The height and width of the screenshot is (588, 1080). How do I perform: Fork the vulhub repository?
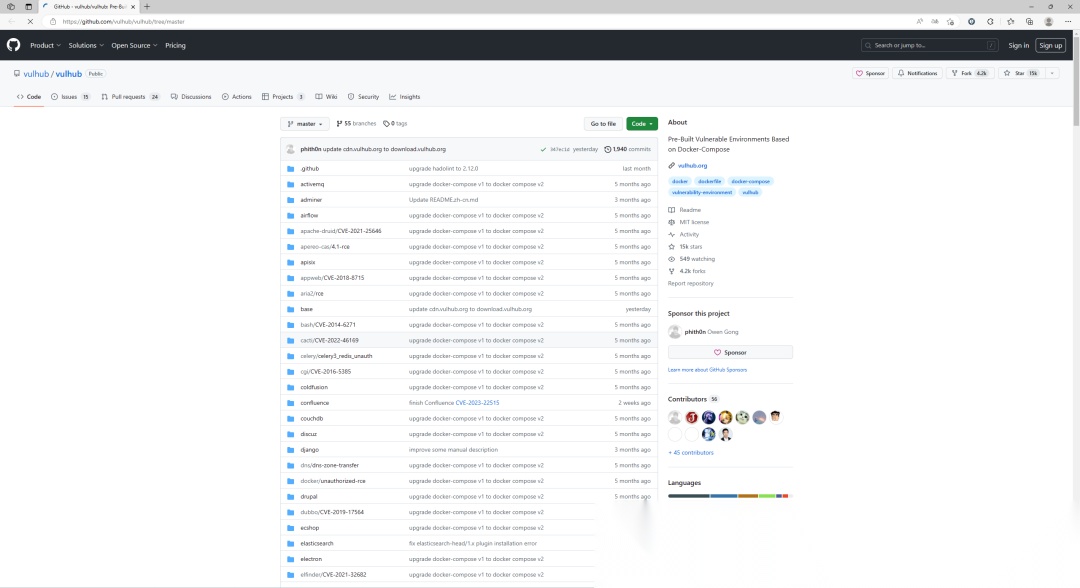pos(970,73)
